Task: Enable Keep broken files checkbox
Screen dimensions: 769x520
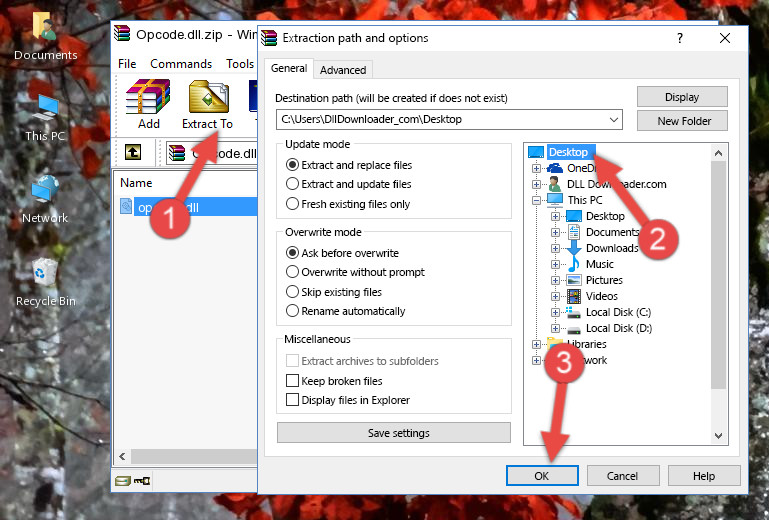Action: click(x=292, y=381)
